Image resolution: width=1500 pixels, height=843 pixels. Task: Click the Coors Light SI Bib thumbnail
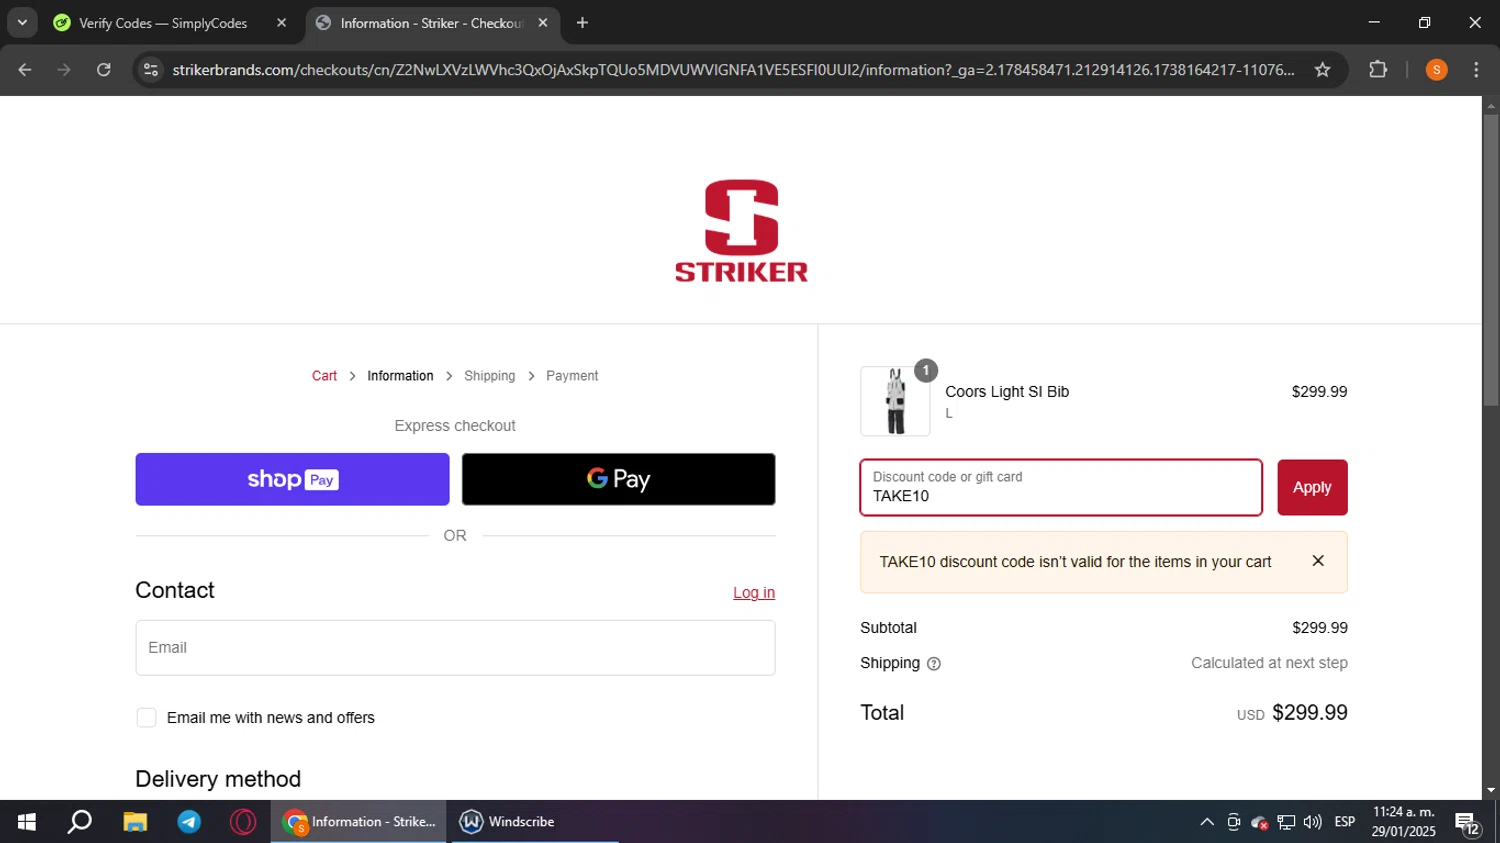[x=895, y=401]
